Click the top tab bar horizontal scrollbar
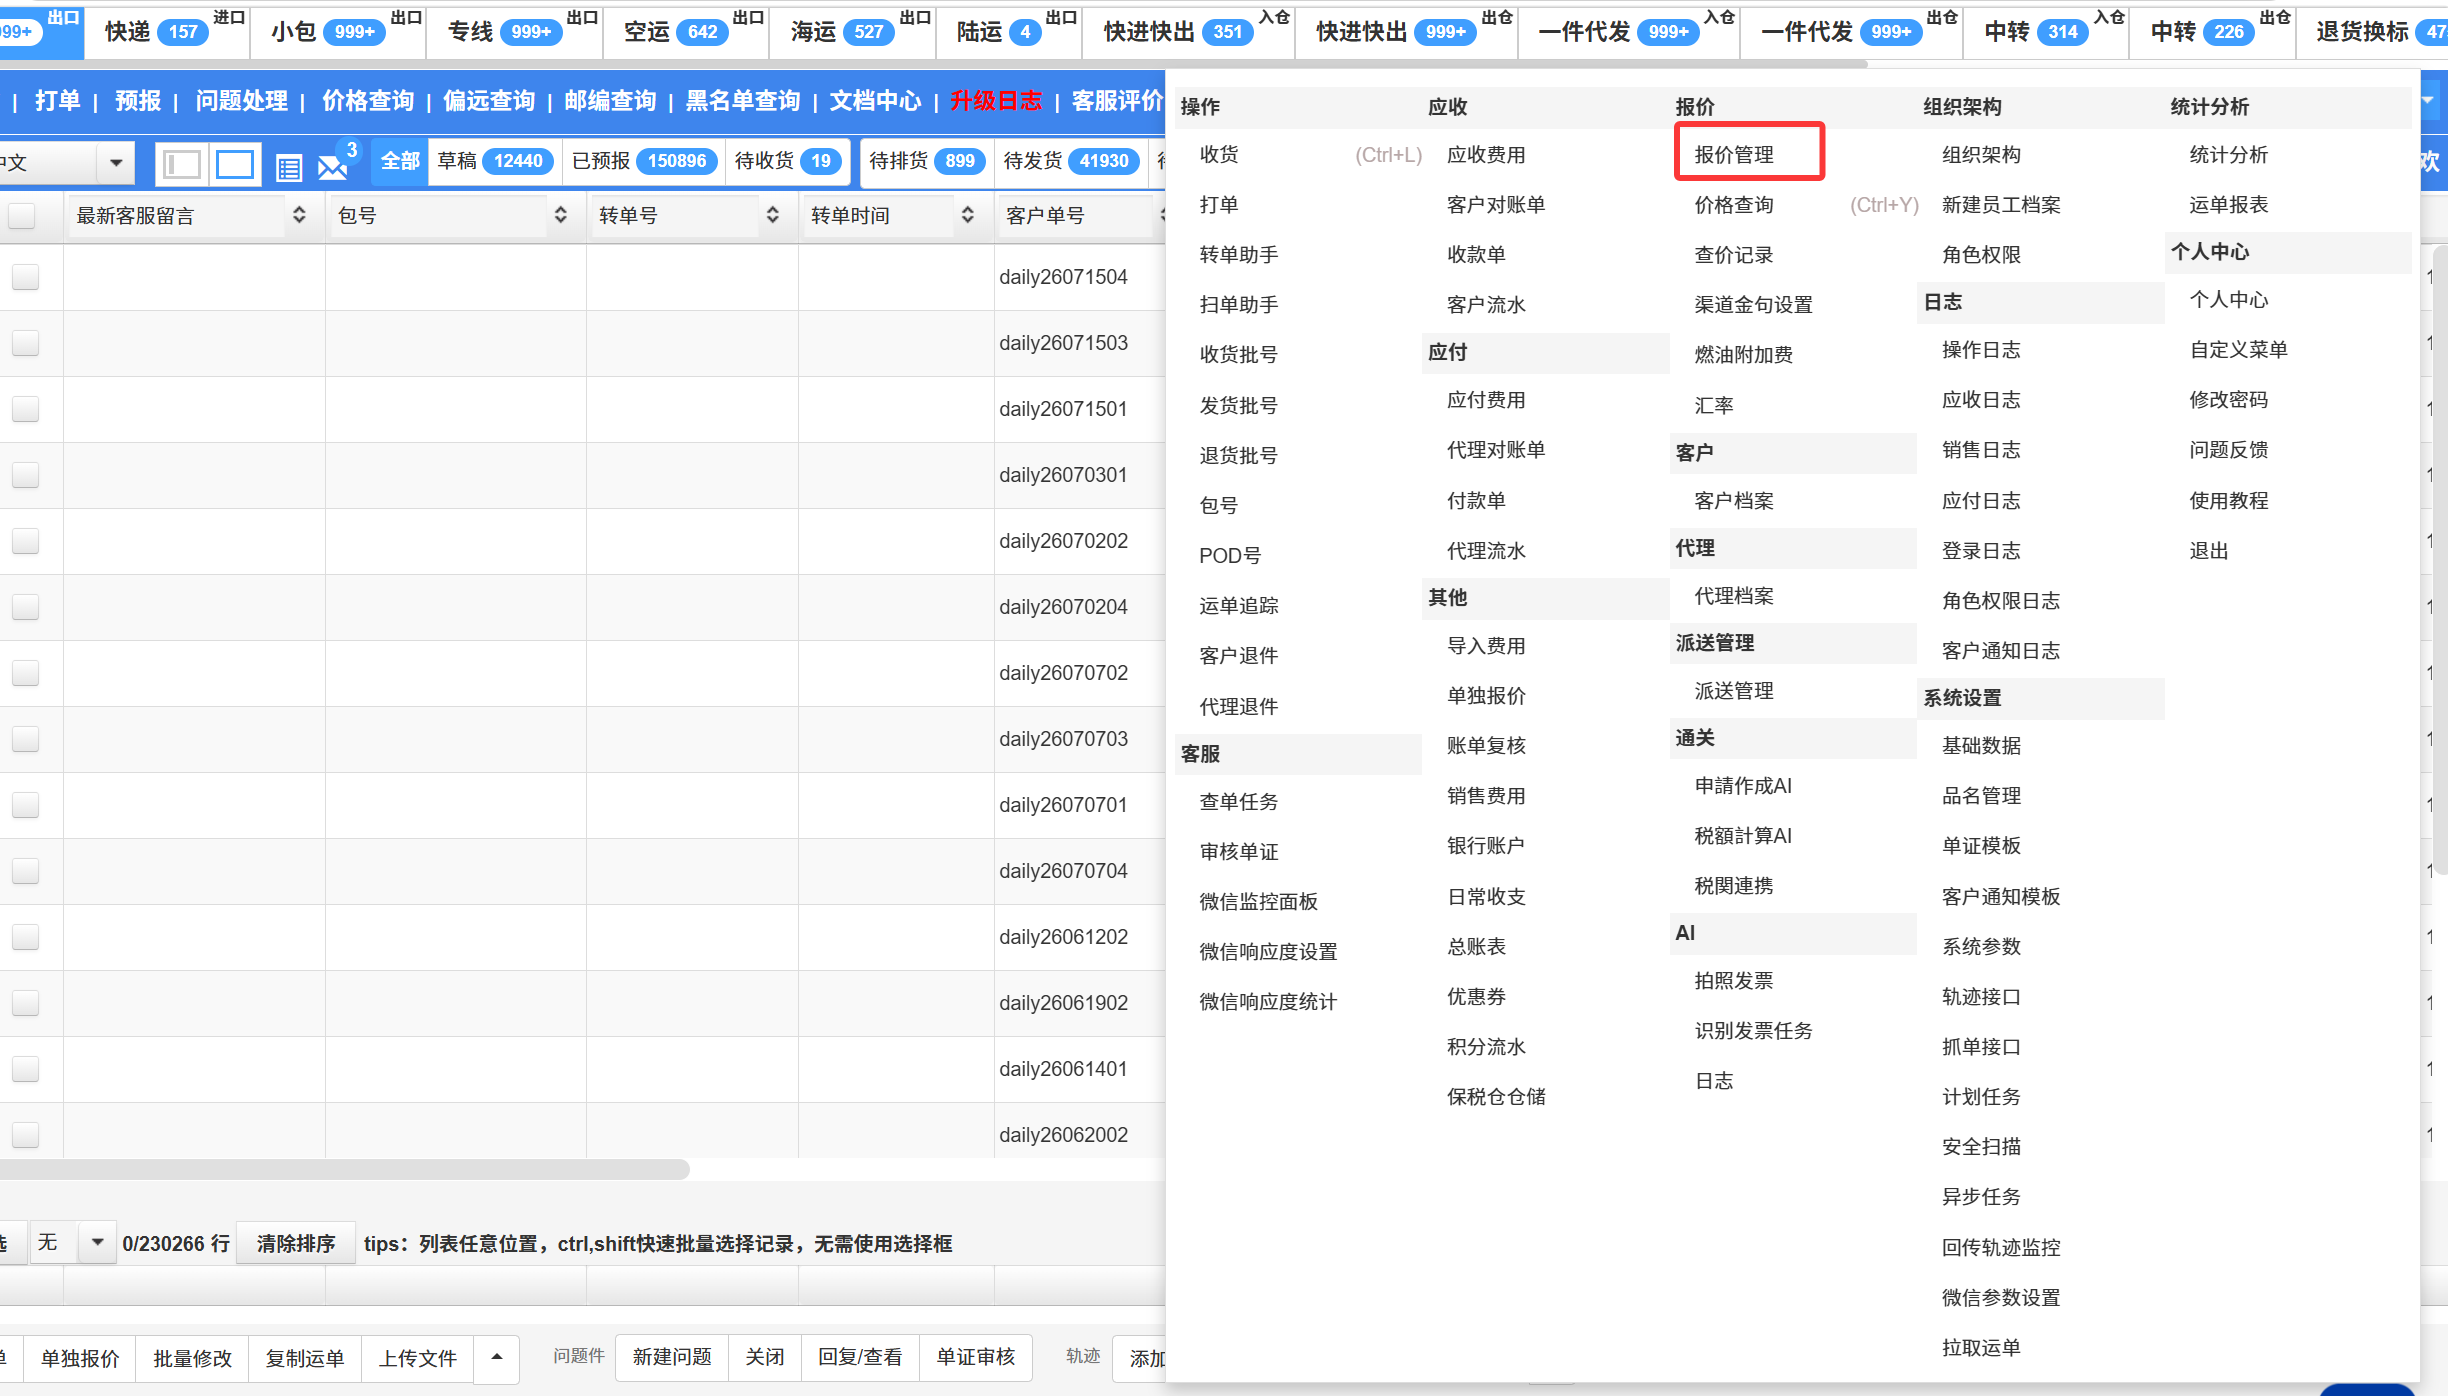The height and width of the screenshot is (1396, 2448). (932, 64)
